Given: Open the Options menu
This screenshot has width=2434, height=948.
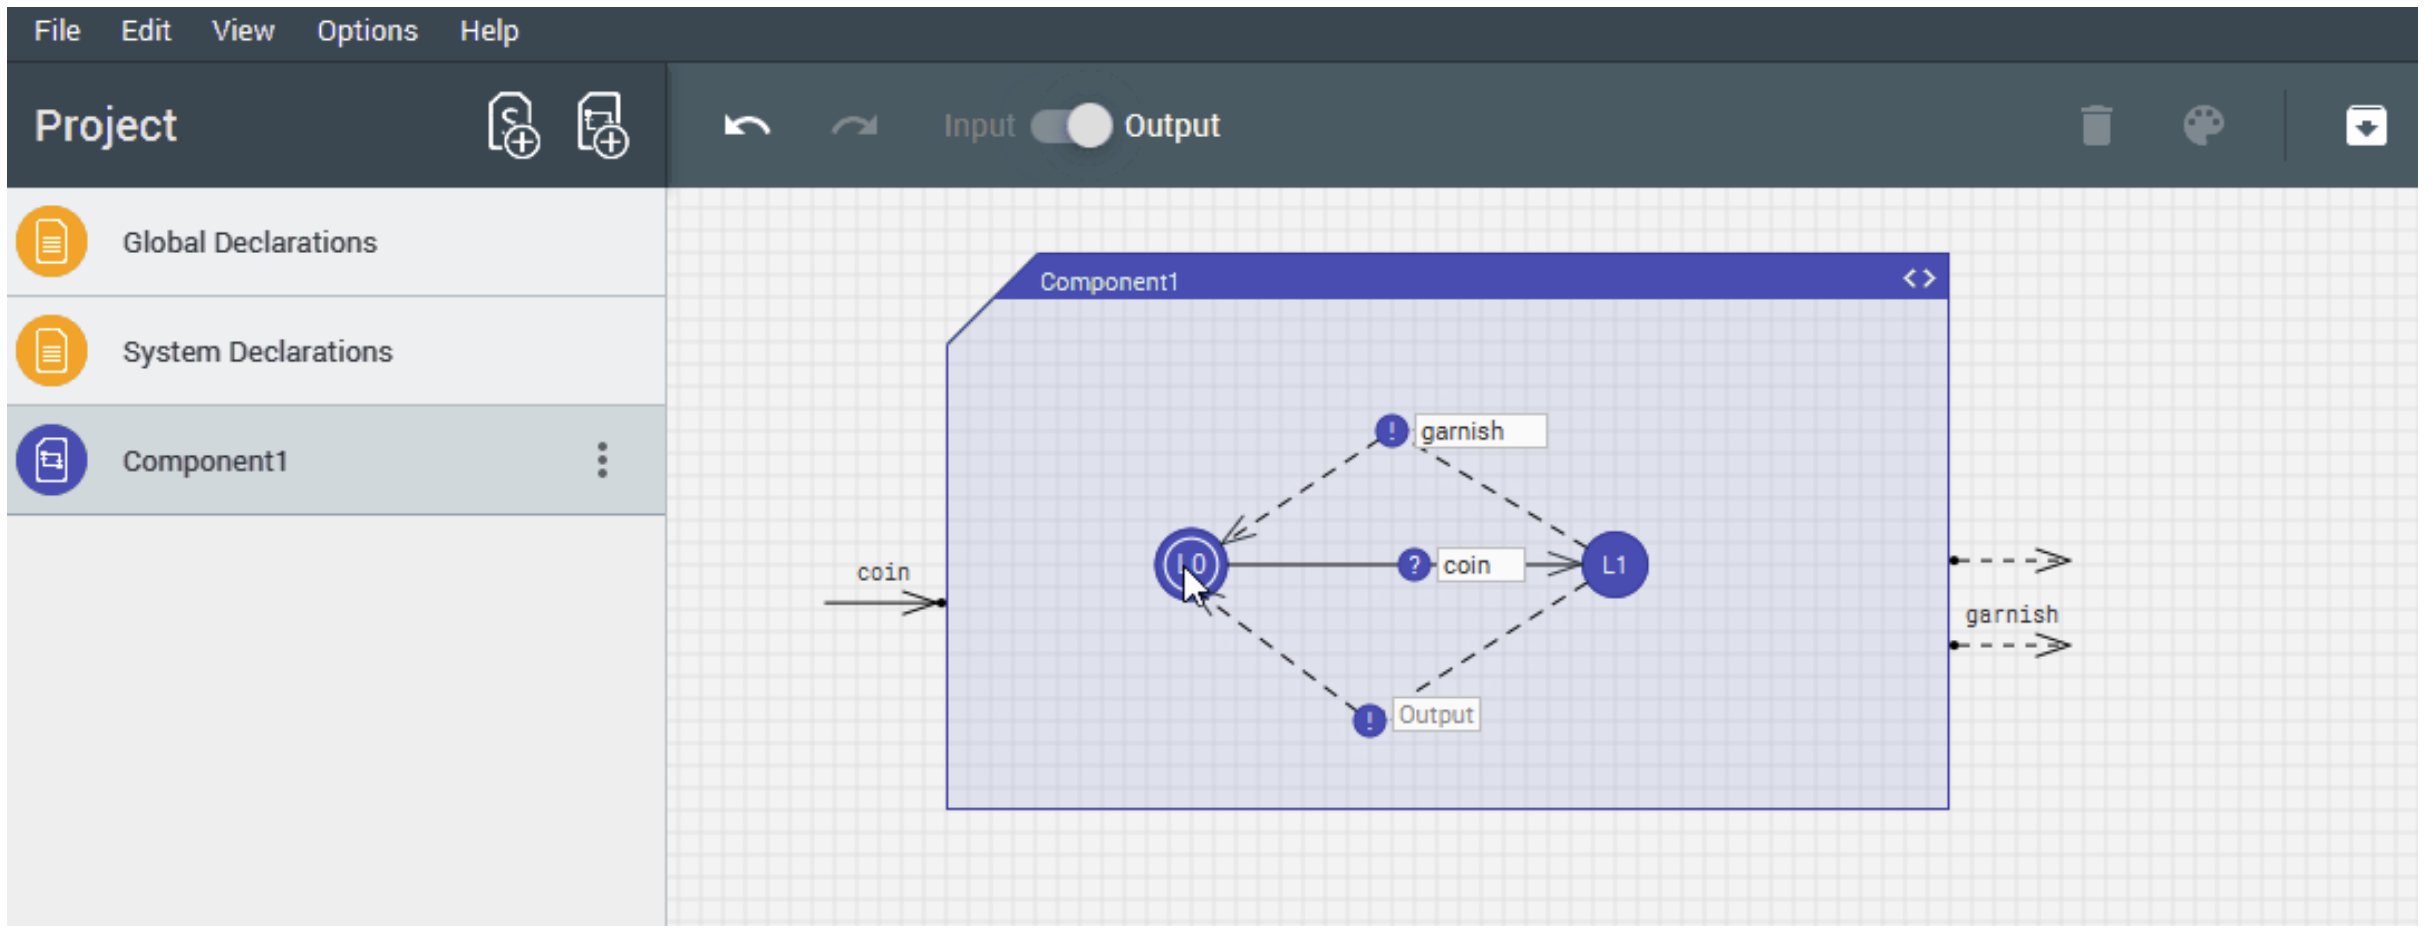Looking at the screenshot, I should pos(367,31).
